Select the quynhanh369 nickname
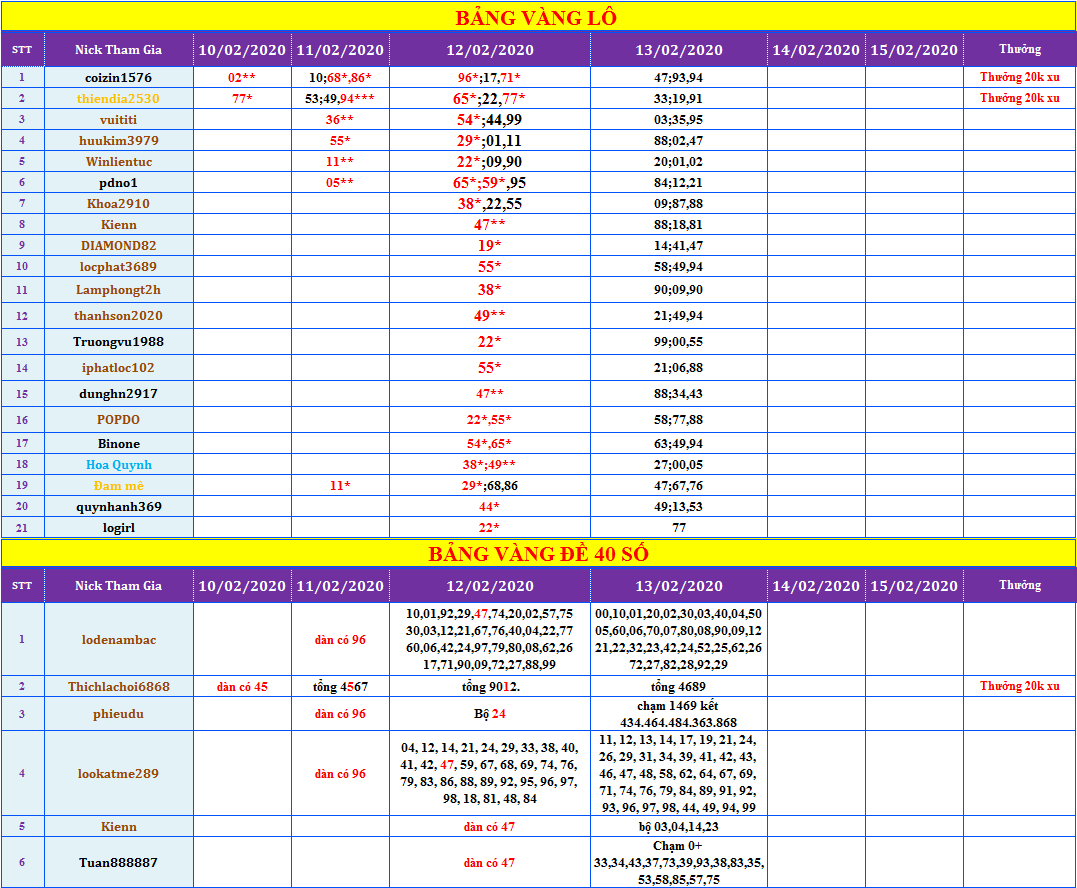The height and width of the screenshot is (888, 1077). coord(118,506)
